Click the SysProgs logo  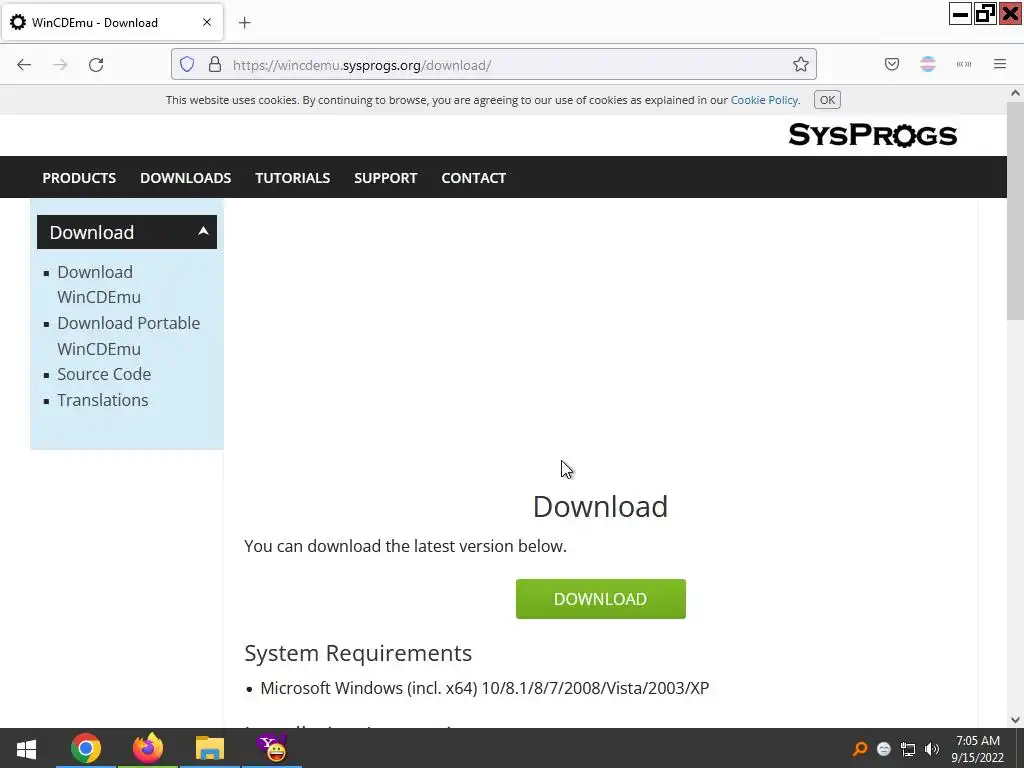click(x=872, y=135)
